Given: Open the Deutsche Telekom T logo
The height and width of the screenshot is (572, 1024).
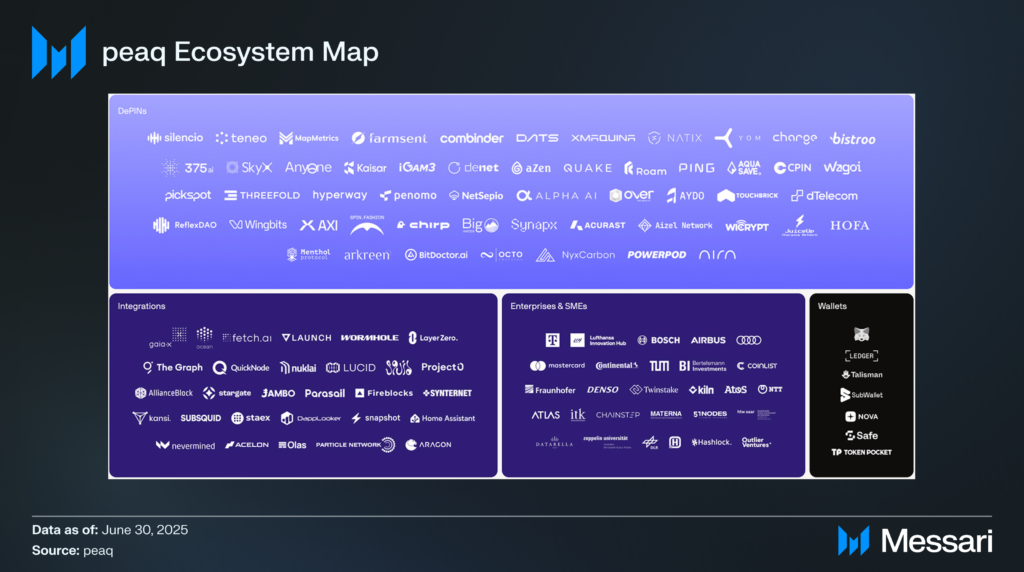Looking at the screenshot, I should 552,340.
